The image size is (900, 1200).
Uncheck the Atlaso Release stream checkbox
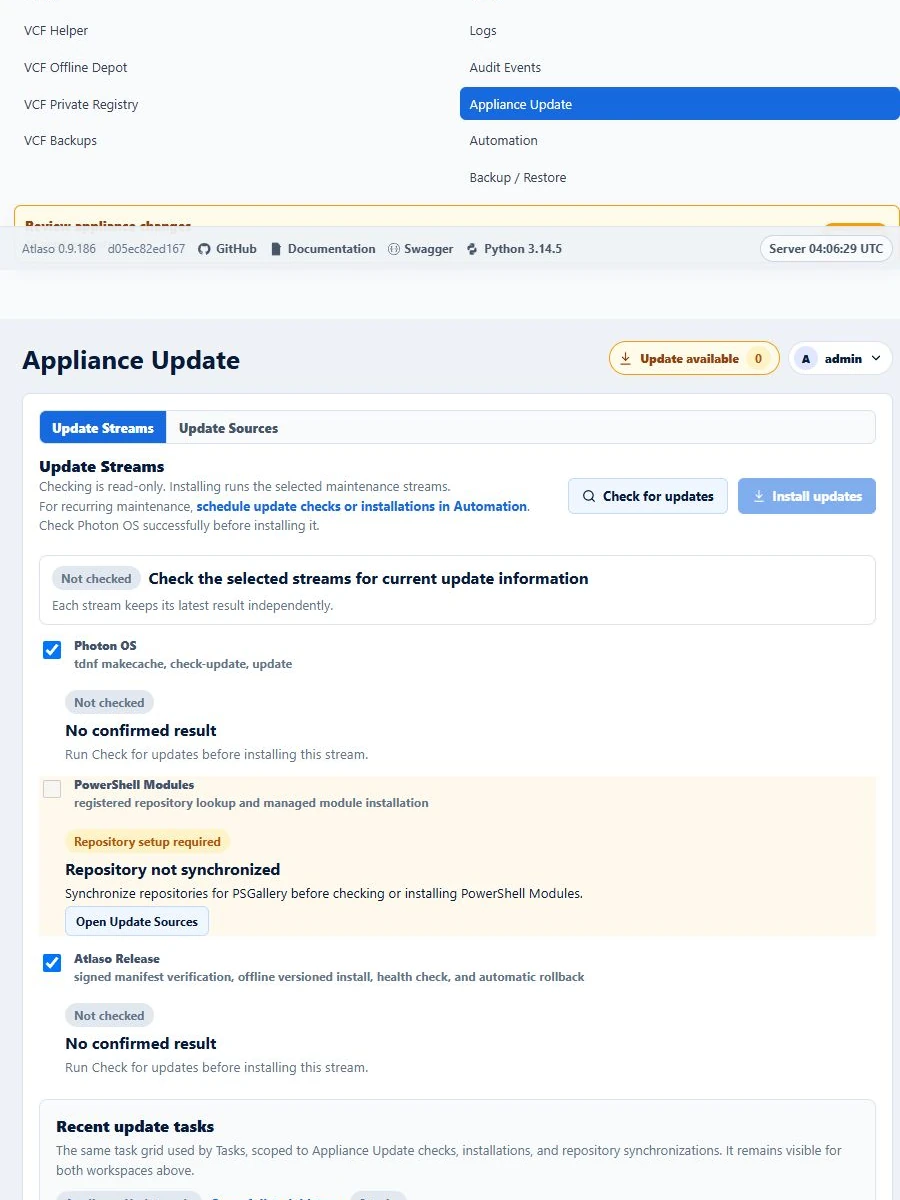coord(52,963)
